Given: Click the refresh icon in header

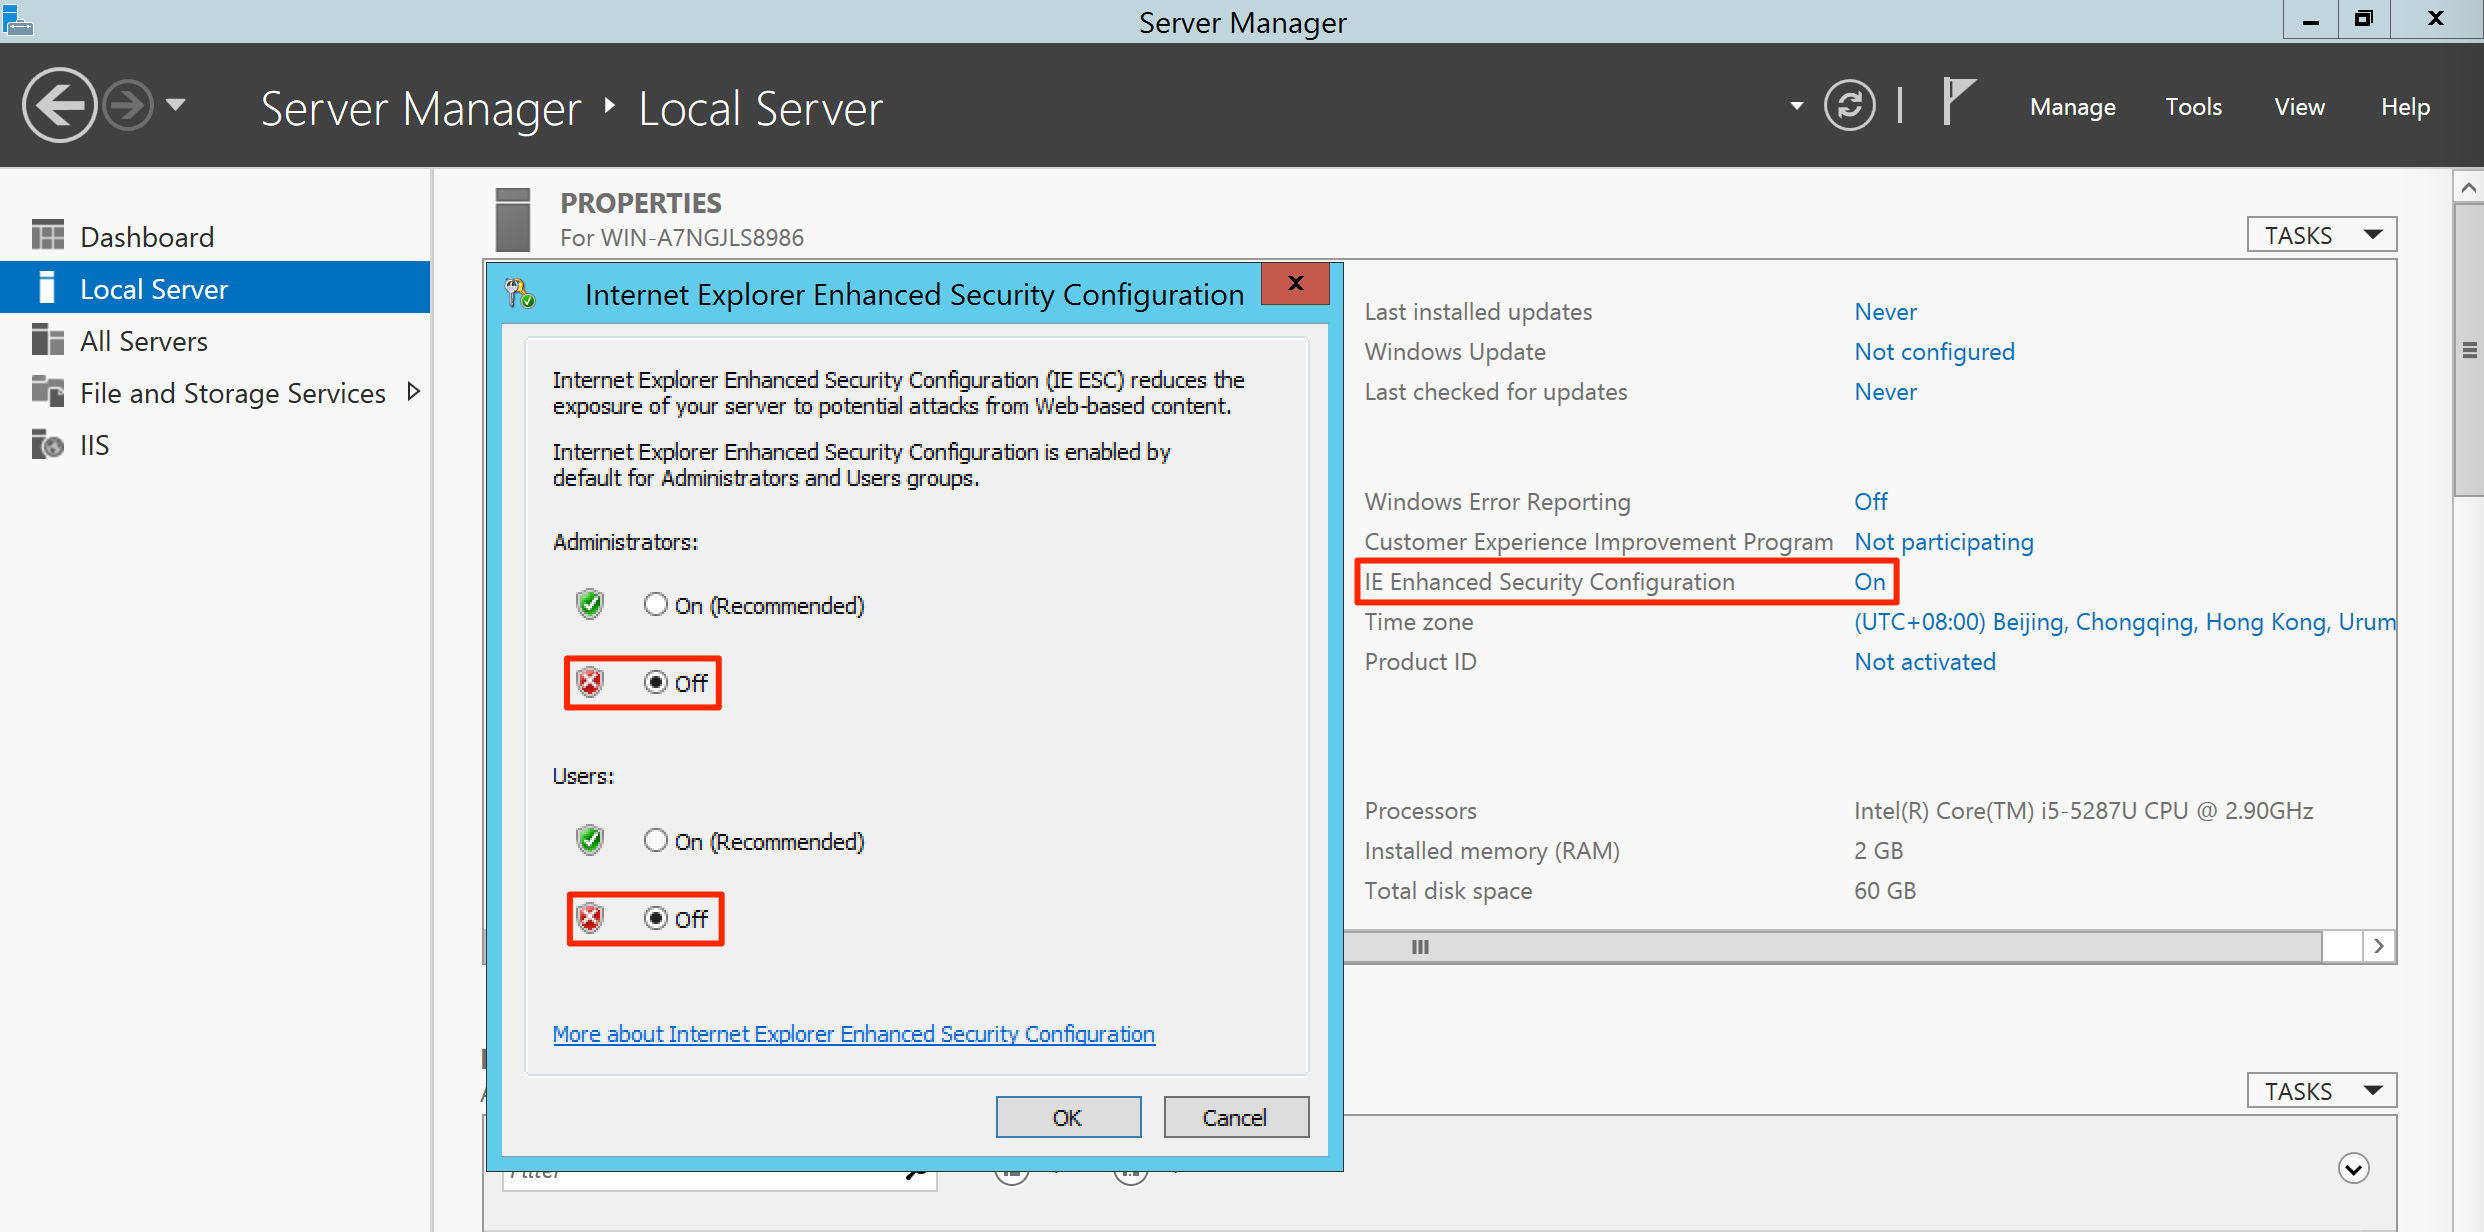Looking at the screenshot, I should 1849,105.
